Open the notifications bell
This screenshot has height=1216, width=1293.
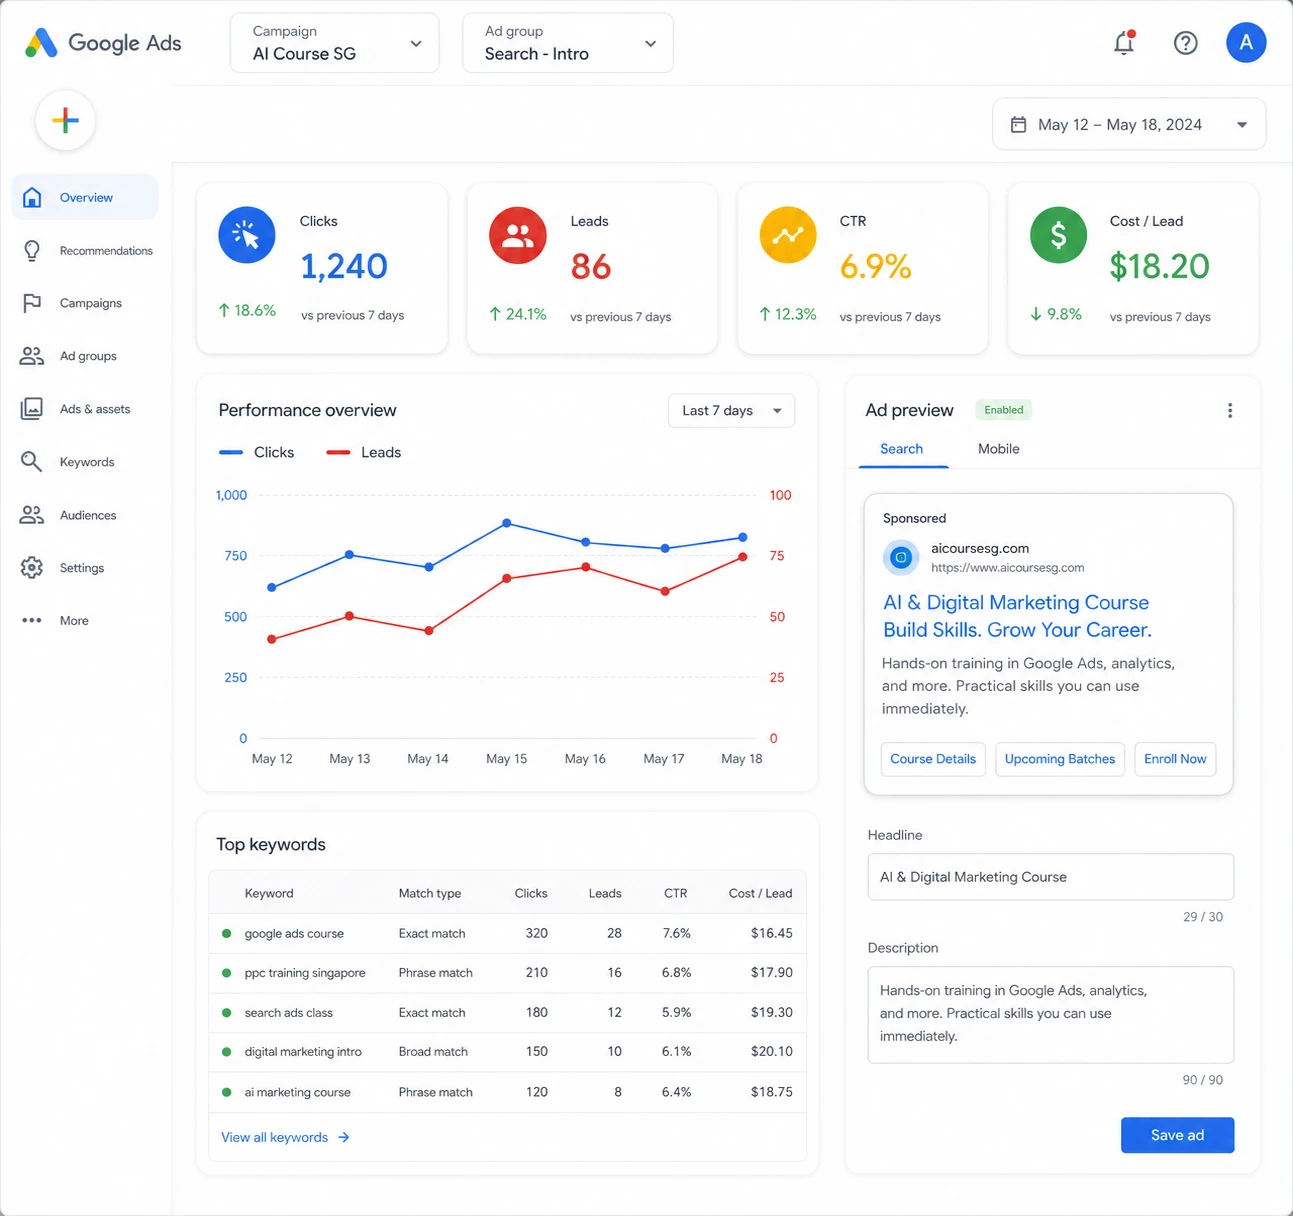point(1124,43)
